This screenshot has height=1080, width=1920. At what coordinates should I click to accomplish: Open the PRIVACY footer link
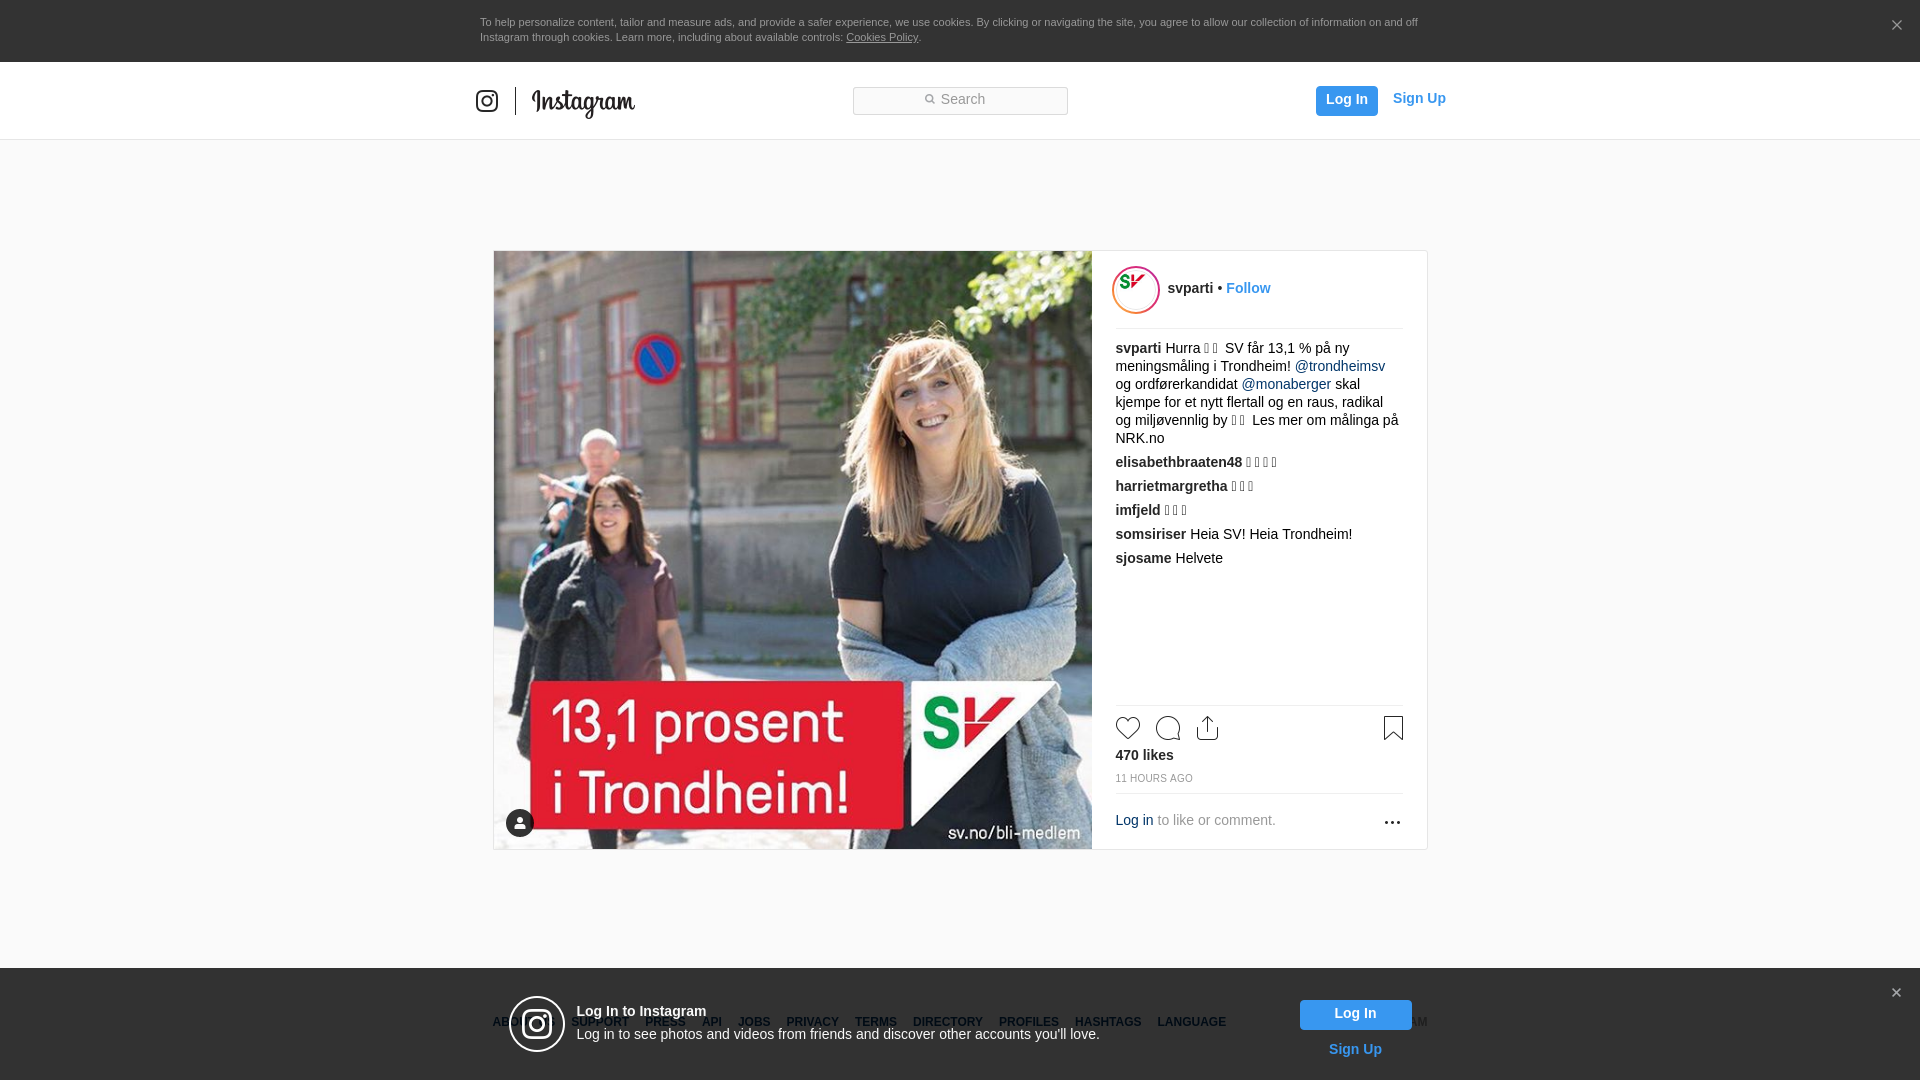(x=812, y=1022)
